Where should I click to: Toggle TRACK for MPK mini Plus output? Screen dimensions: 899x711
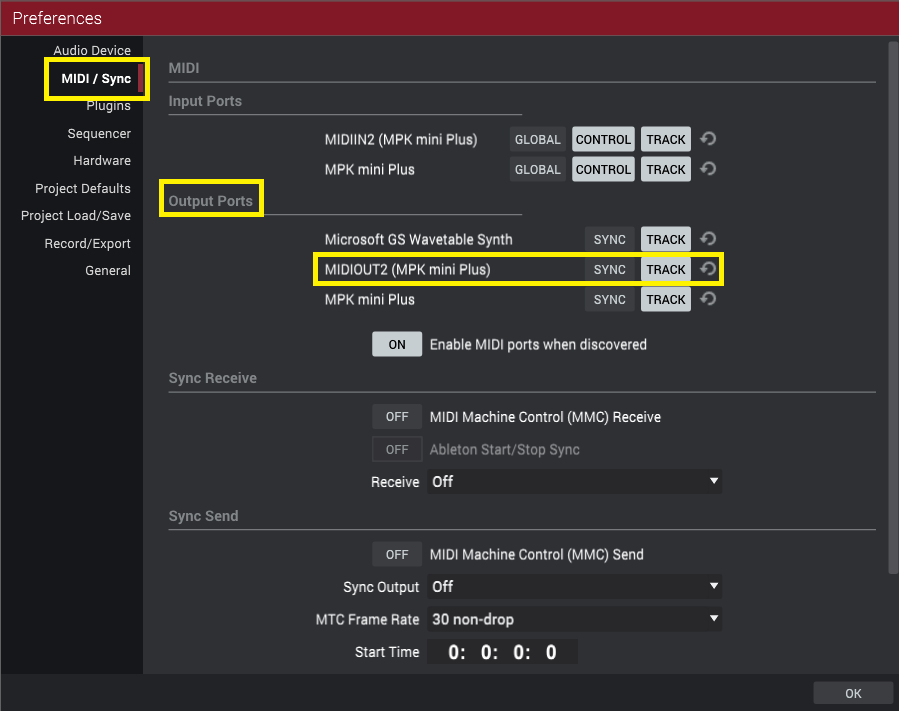[666, 299]
